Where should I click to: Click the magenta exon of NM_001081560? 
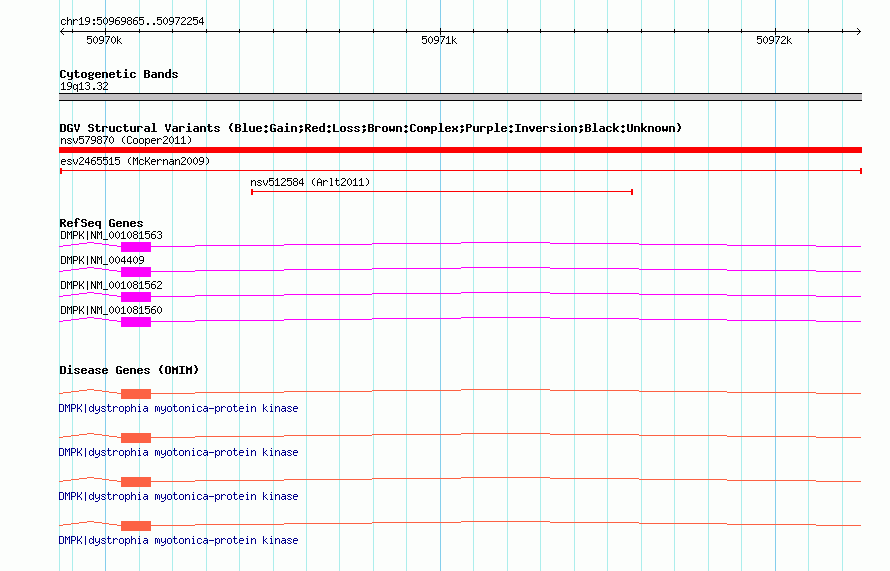pos(136,322)
